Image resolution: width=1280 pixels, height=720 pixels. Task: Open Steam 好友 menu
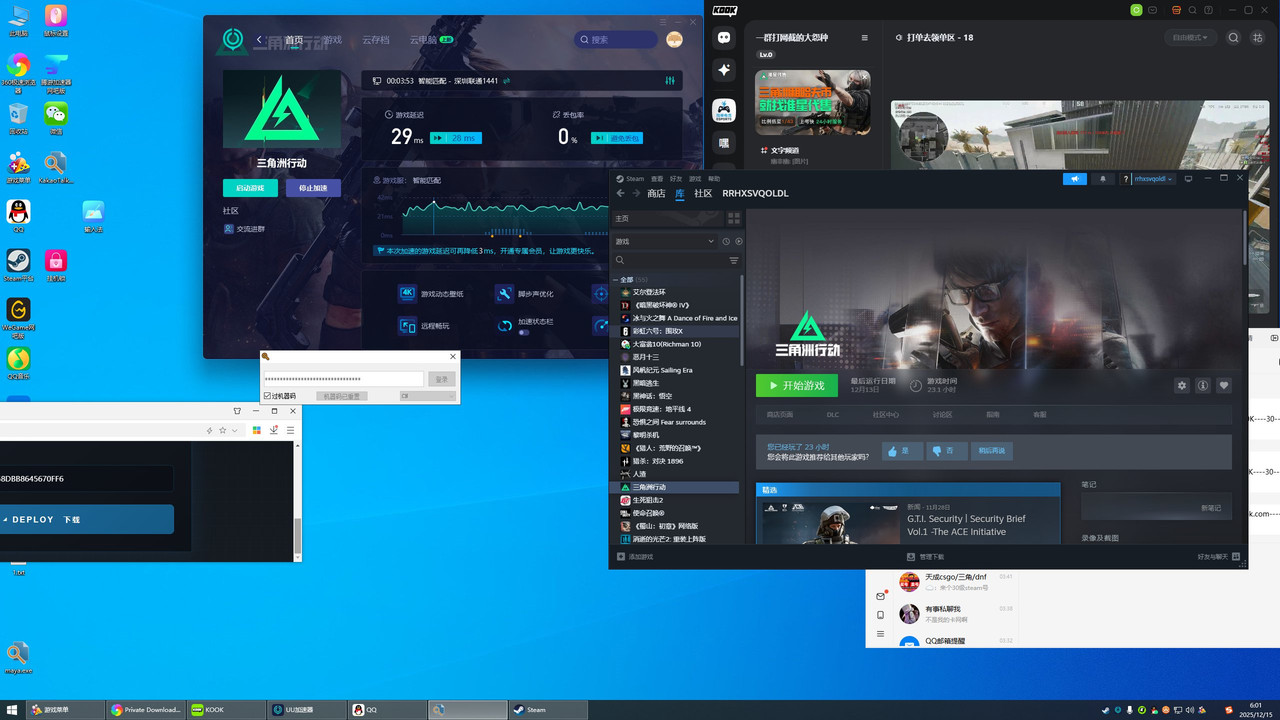tap(676, 179)
